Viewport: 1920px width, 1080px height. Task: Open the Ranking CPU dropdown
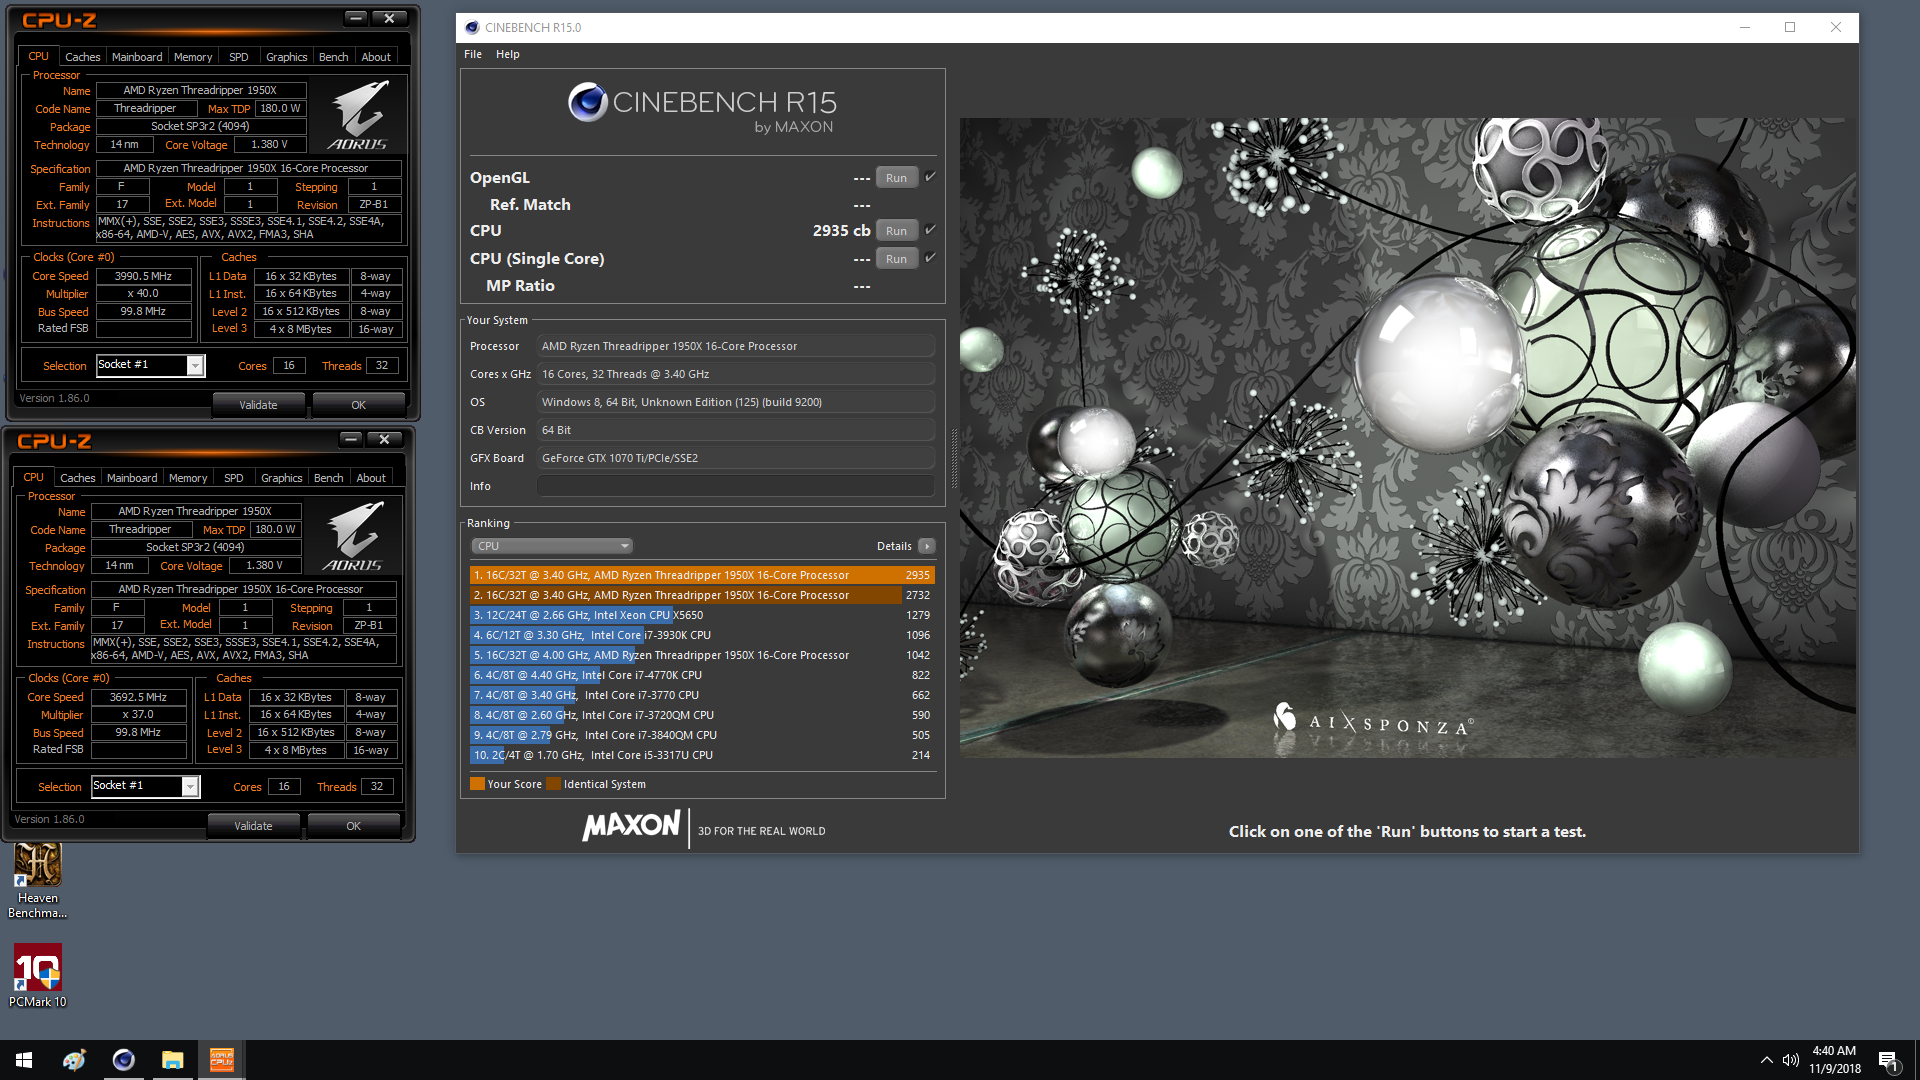pos(551,546)
